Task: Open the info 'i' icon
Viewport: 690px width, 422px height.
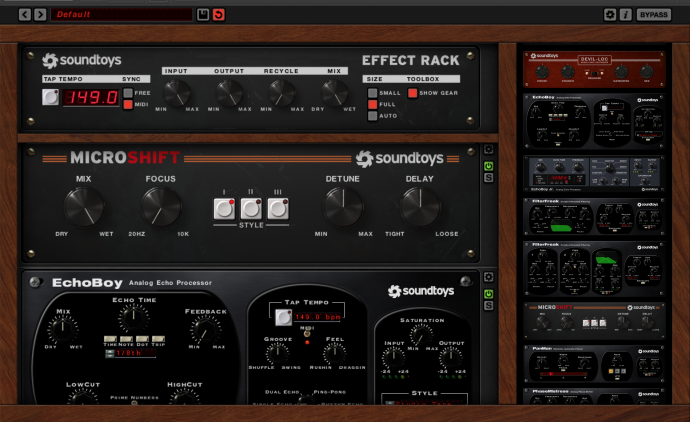Action: 625,15
